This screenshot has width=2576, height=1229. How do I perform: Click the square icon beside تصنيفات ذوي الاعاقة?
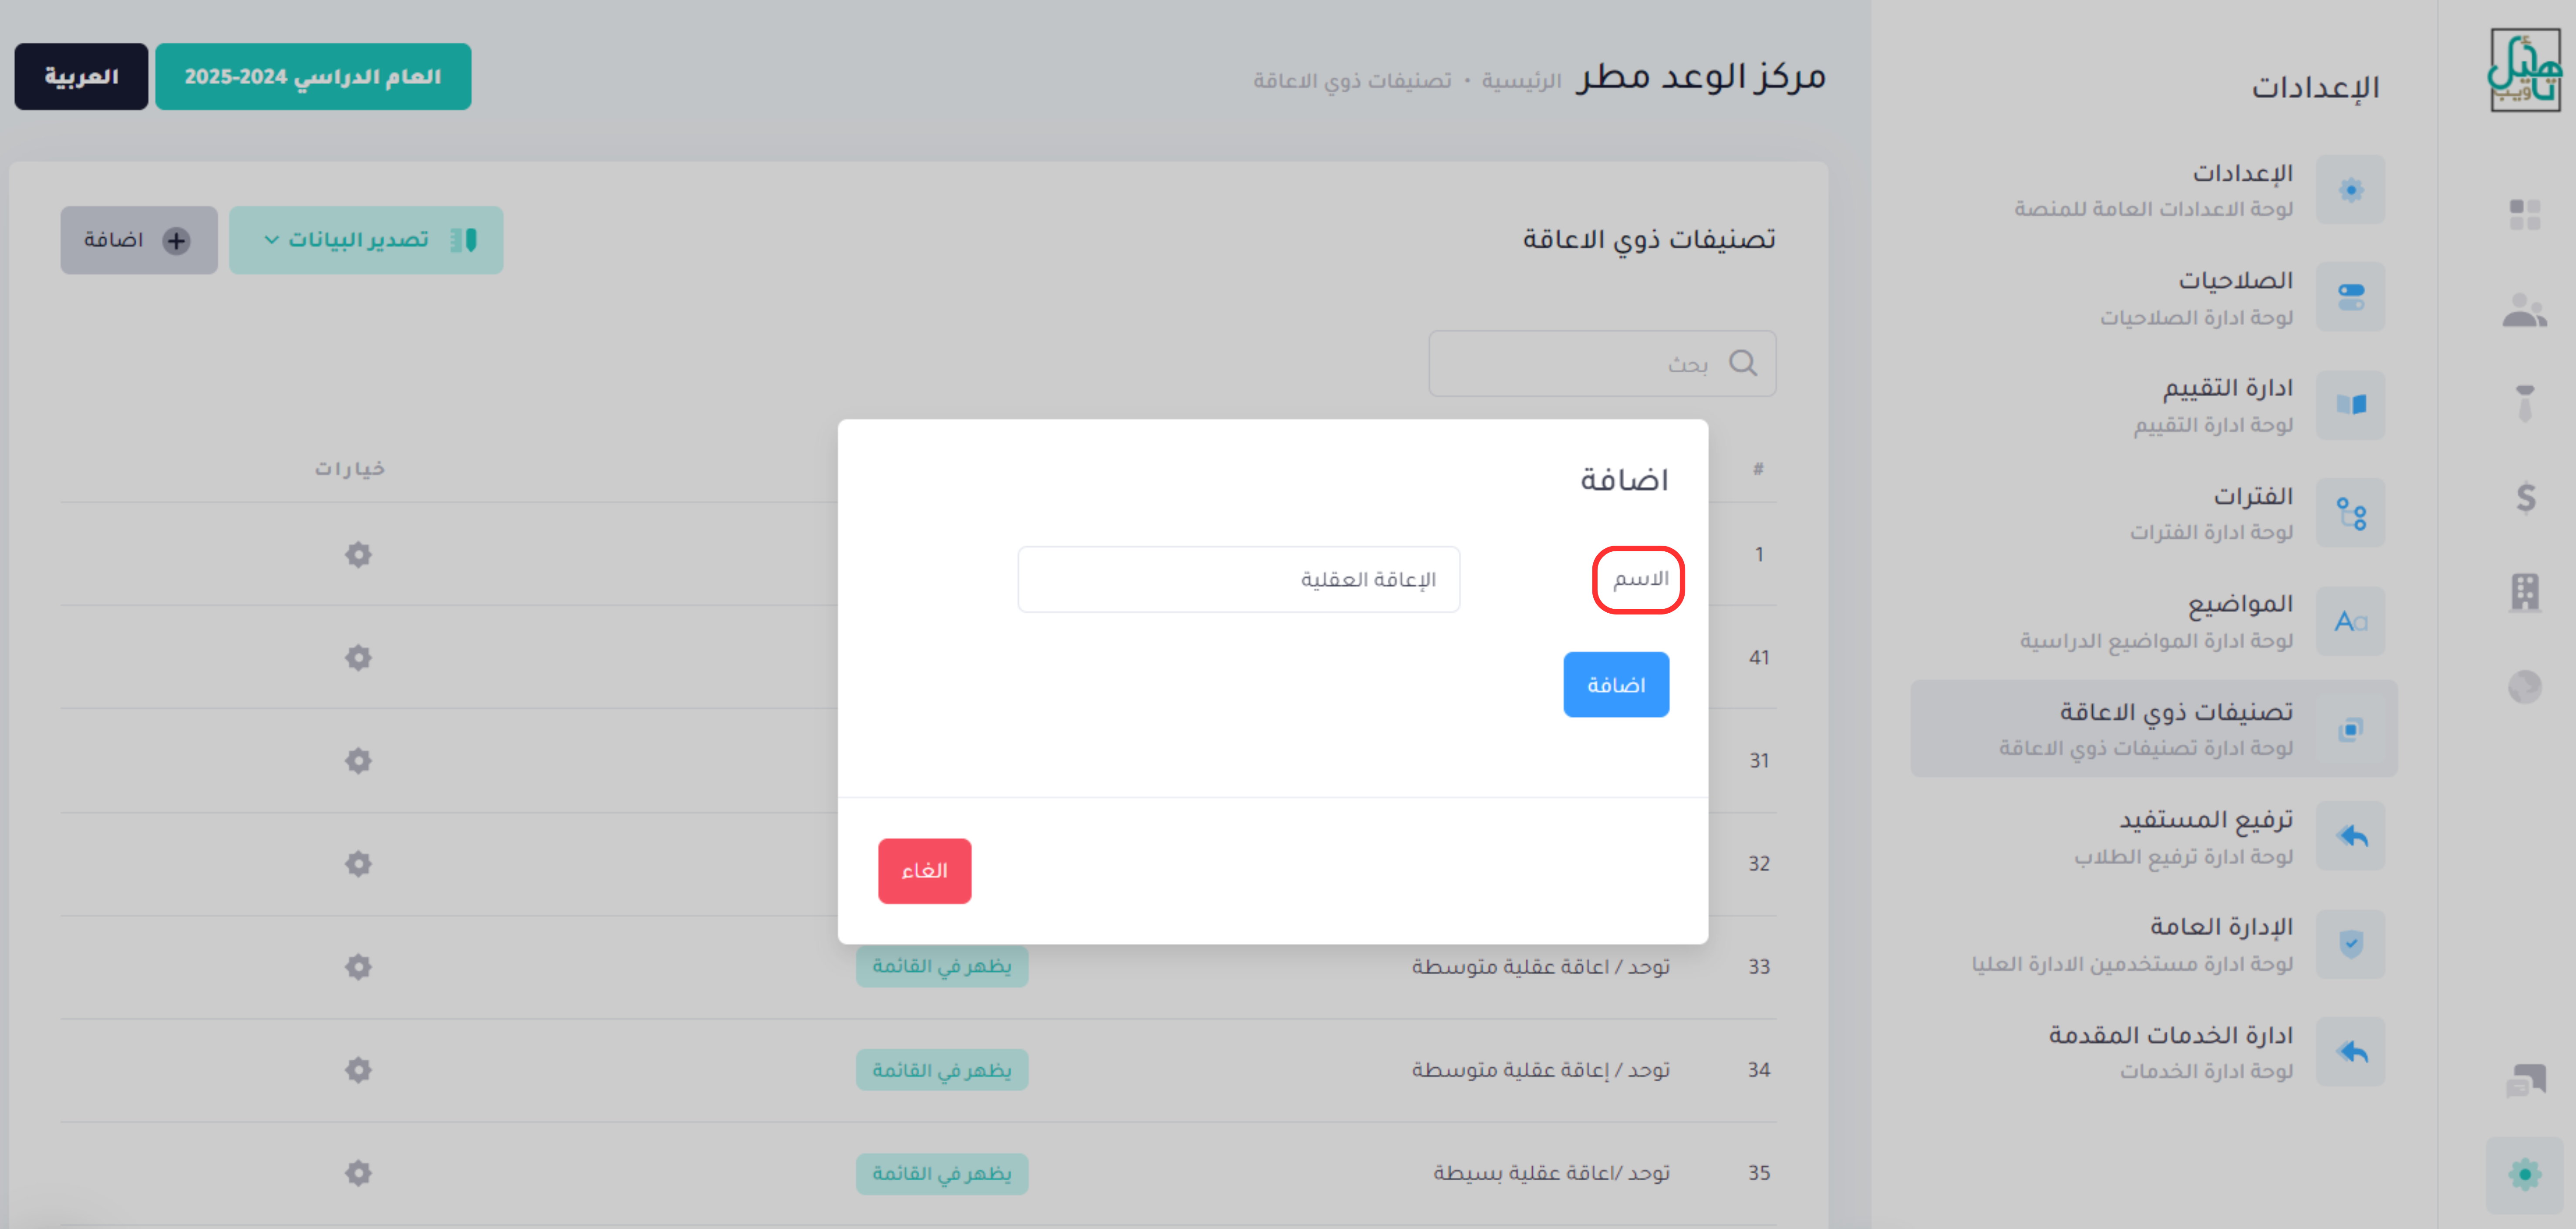pos(2351,729)
